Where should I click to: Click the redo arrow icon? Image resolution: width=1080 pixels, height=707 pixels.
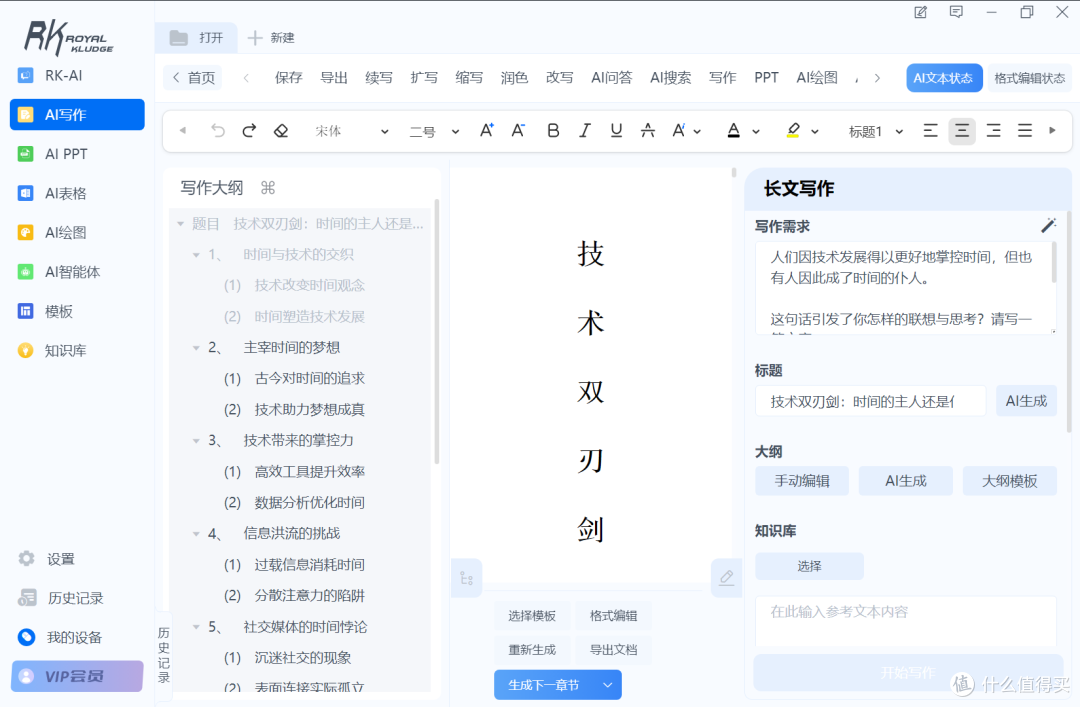[x=249, y=130]
